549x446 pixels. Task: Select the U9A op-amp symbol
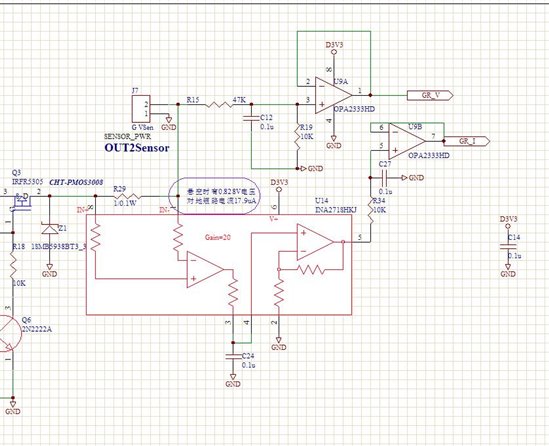coord(333,95)
